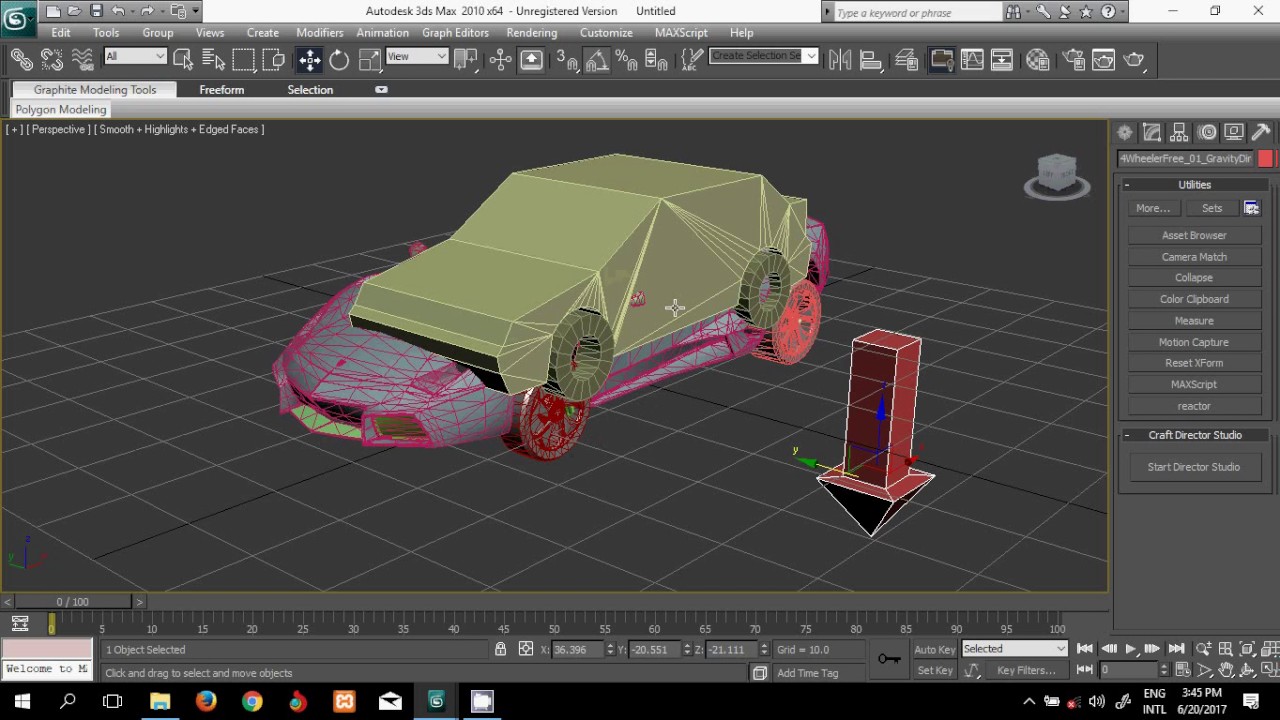This screenshot has width=1280, height=720.
Task: Activate the Select and Rotate tool
Action: [340, 60]
